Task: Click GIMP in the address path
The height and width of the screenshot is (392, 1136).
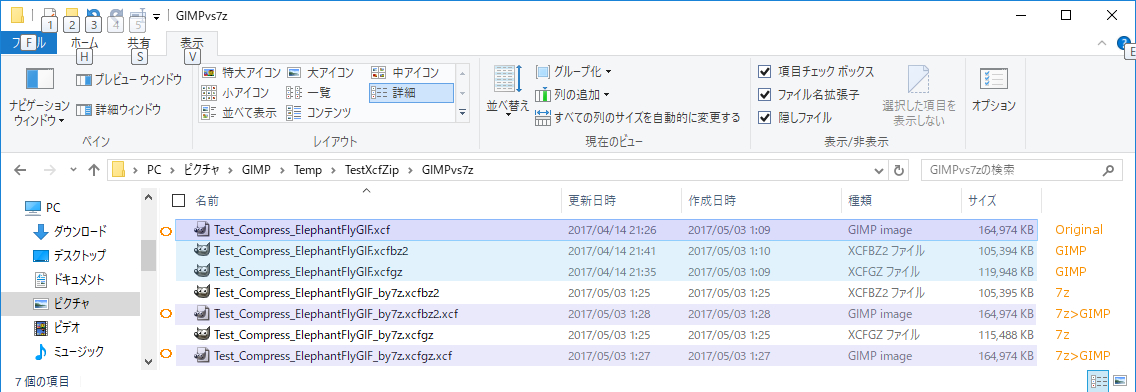Action: pos(256,170)
